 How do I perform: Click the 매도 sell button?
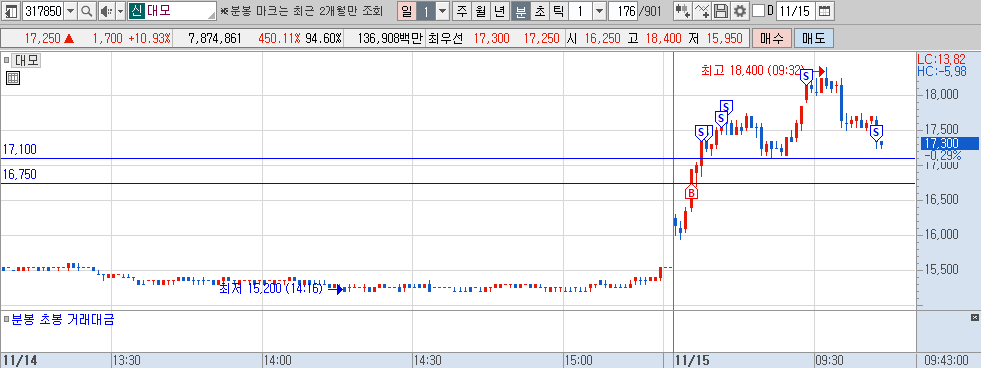tap(813, 38)
